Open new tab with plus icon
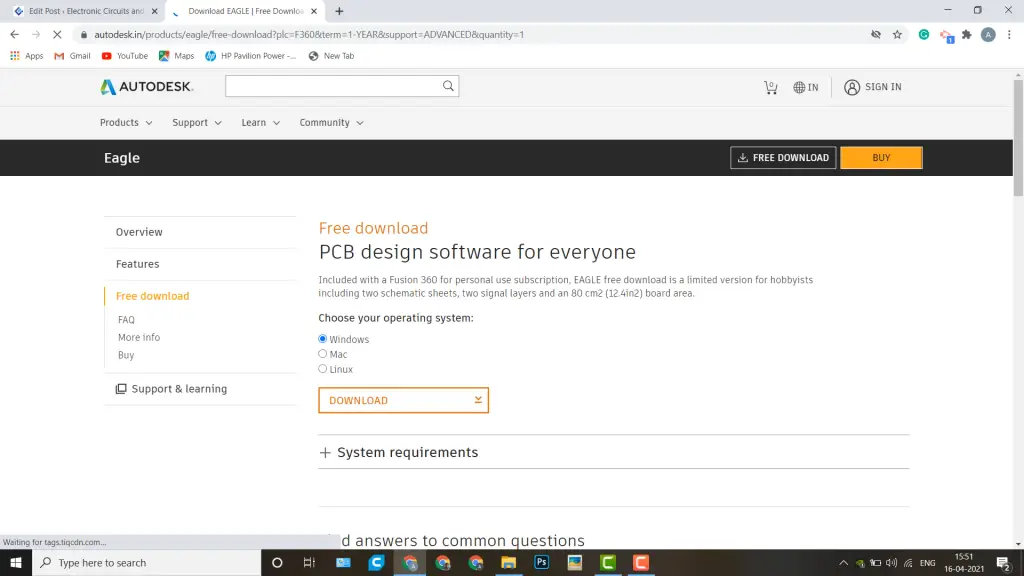The width and height of the screenshot is (1024, 576). pyautogui.click(x=339, y=11)
